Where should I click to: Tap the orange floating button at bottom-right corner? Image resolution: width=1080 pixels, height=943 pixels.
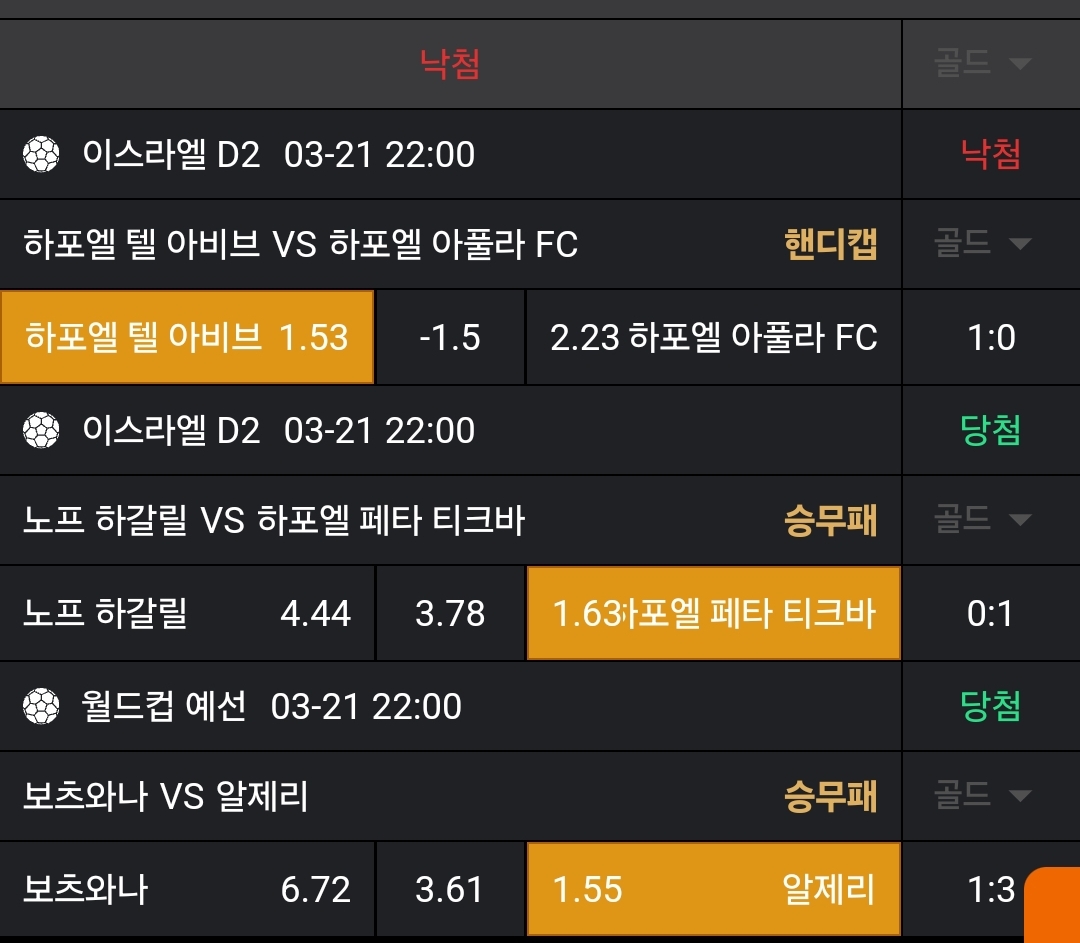pos(1053,904)
